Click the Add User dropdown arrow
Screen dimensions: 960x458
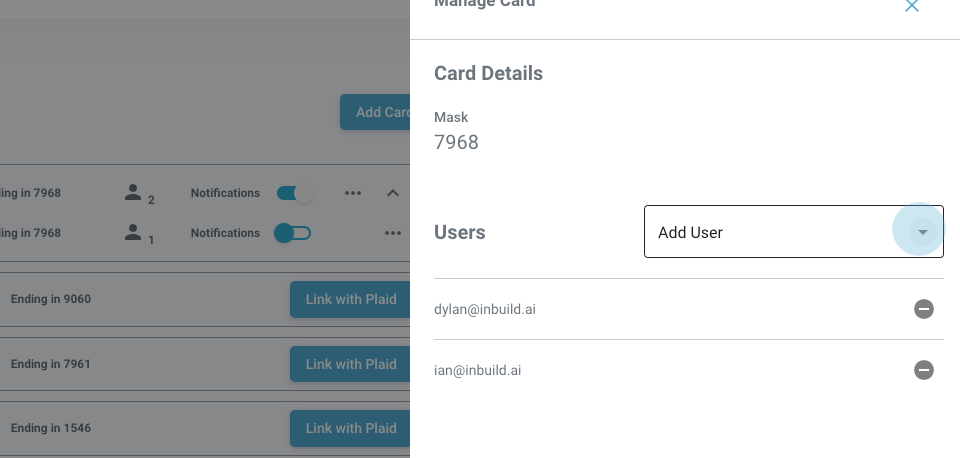(x=922, y=232)
